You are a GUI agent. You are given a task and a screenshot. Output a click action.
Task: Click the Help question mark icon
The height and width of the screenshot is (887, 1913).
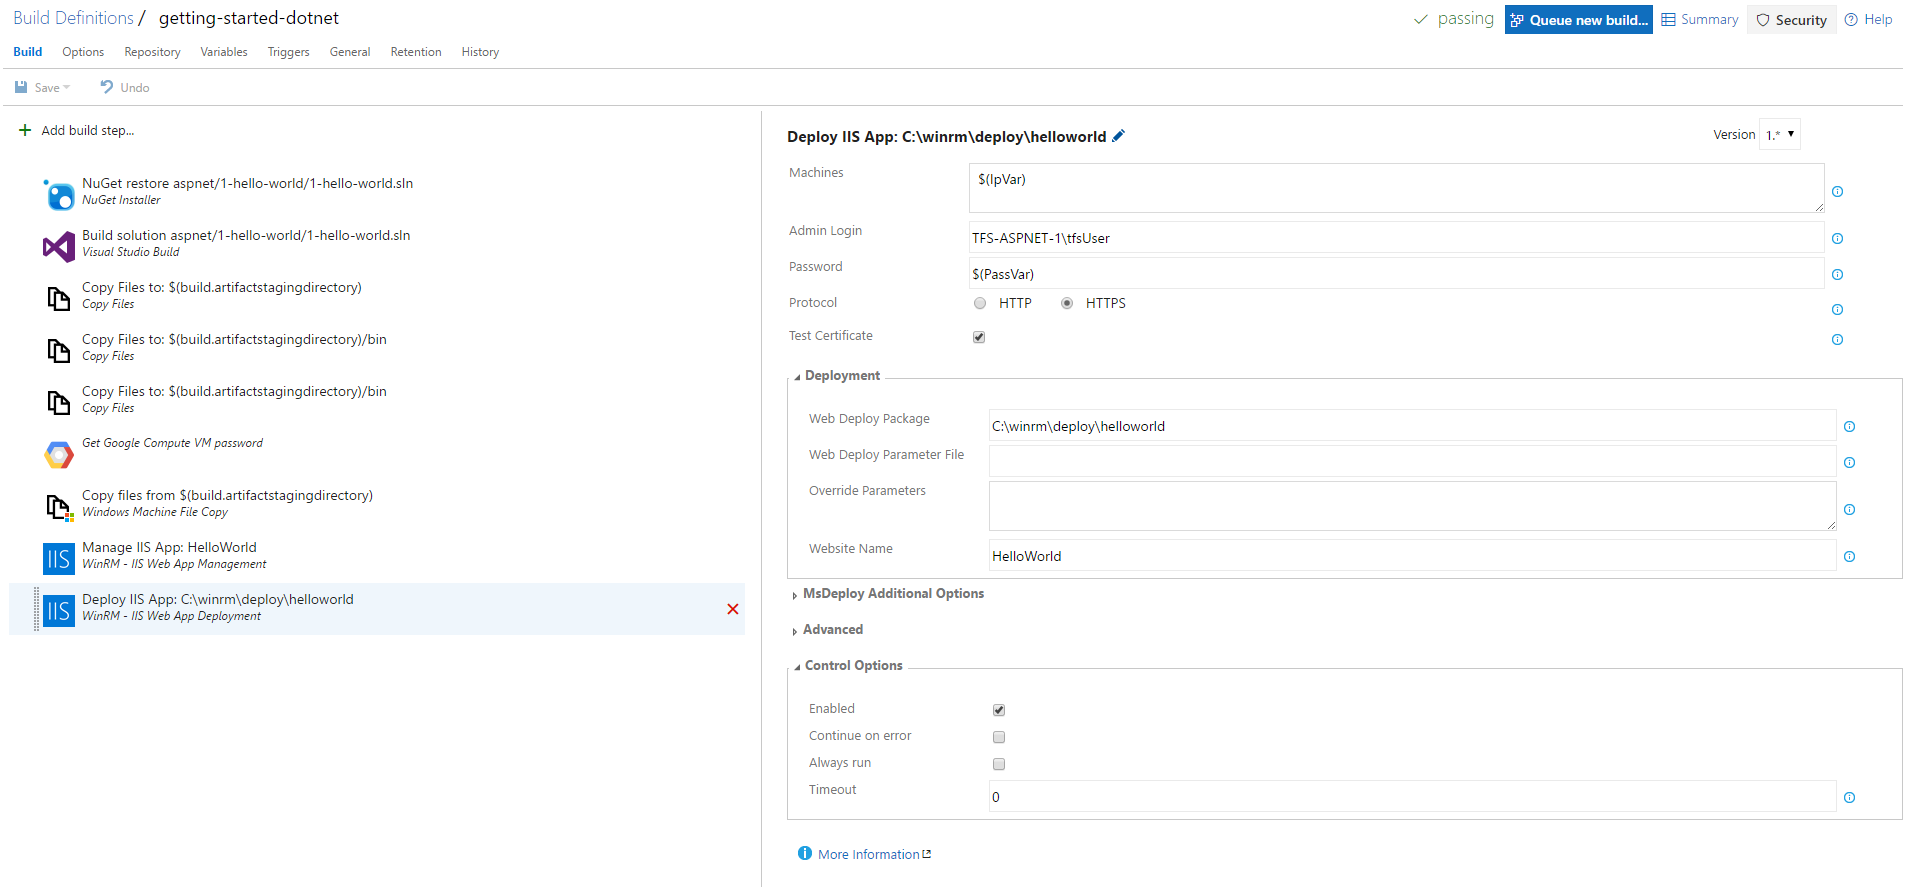pyautogui.click(x=1851, y=19)
